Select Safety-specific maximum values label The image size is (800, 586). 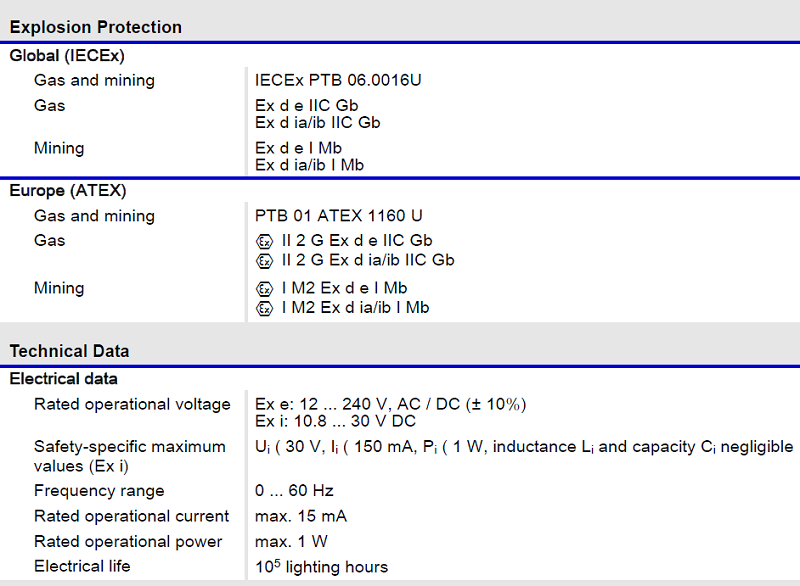point(130,456)
